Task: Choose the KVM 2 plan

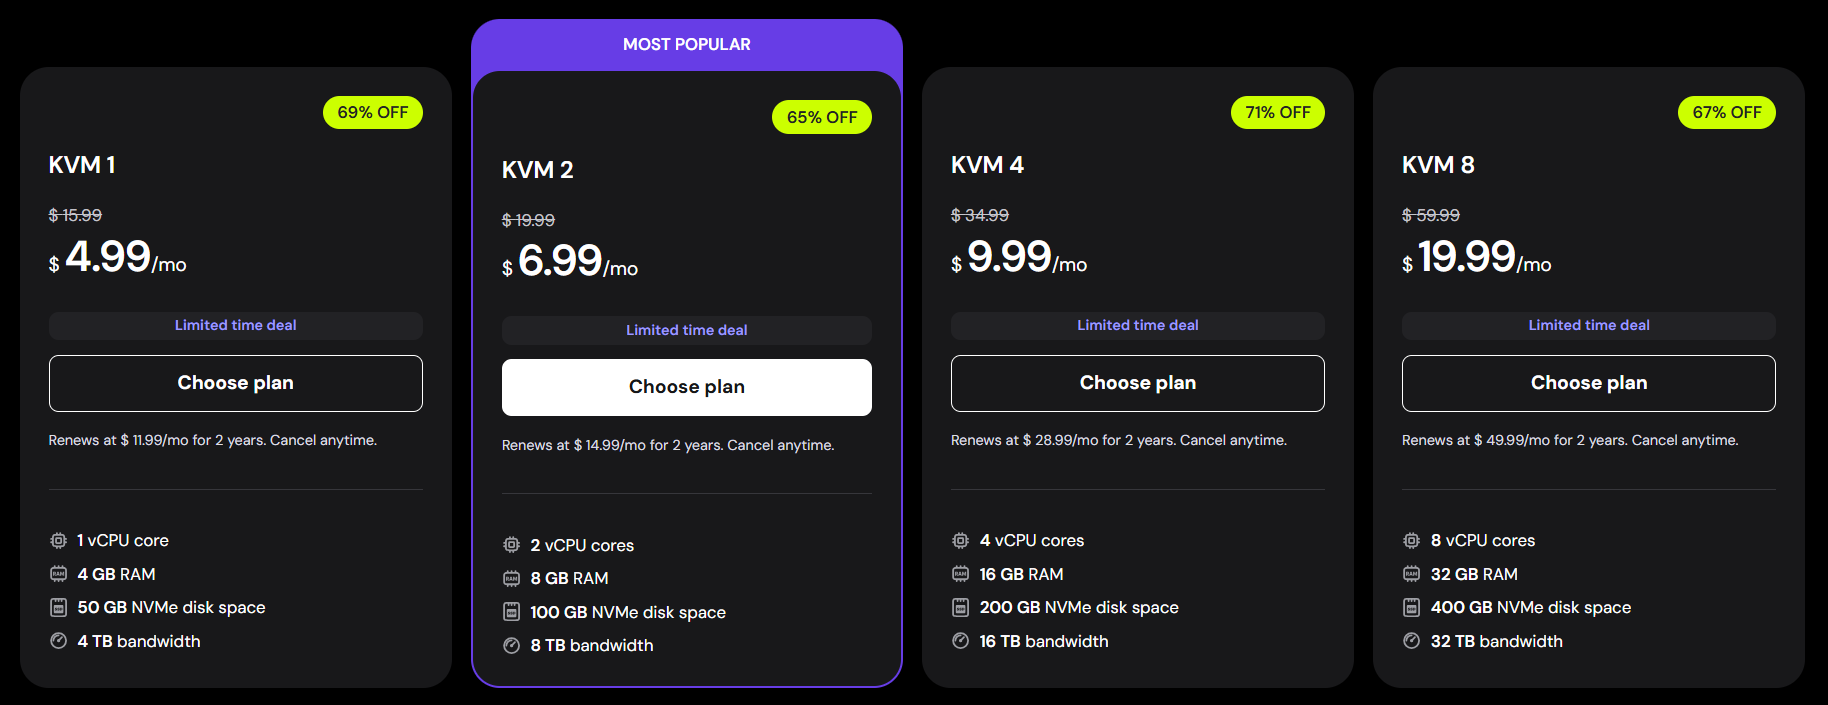Action: coord(686,387)
